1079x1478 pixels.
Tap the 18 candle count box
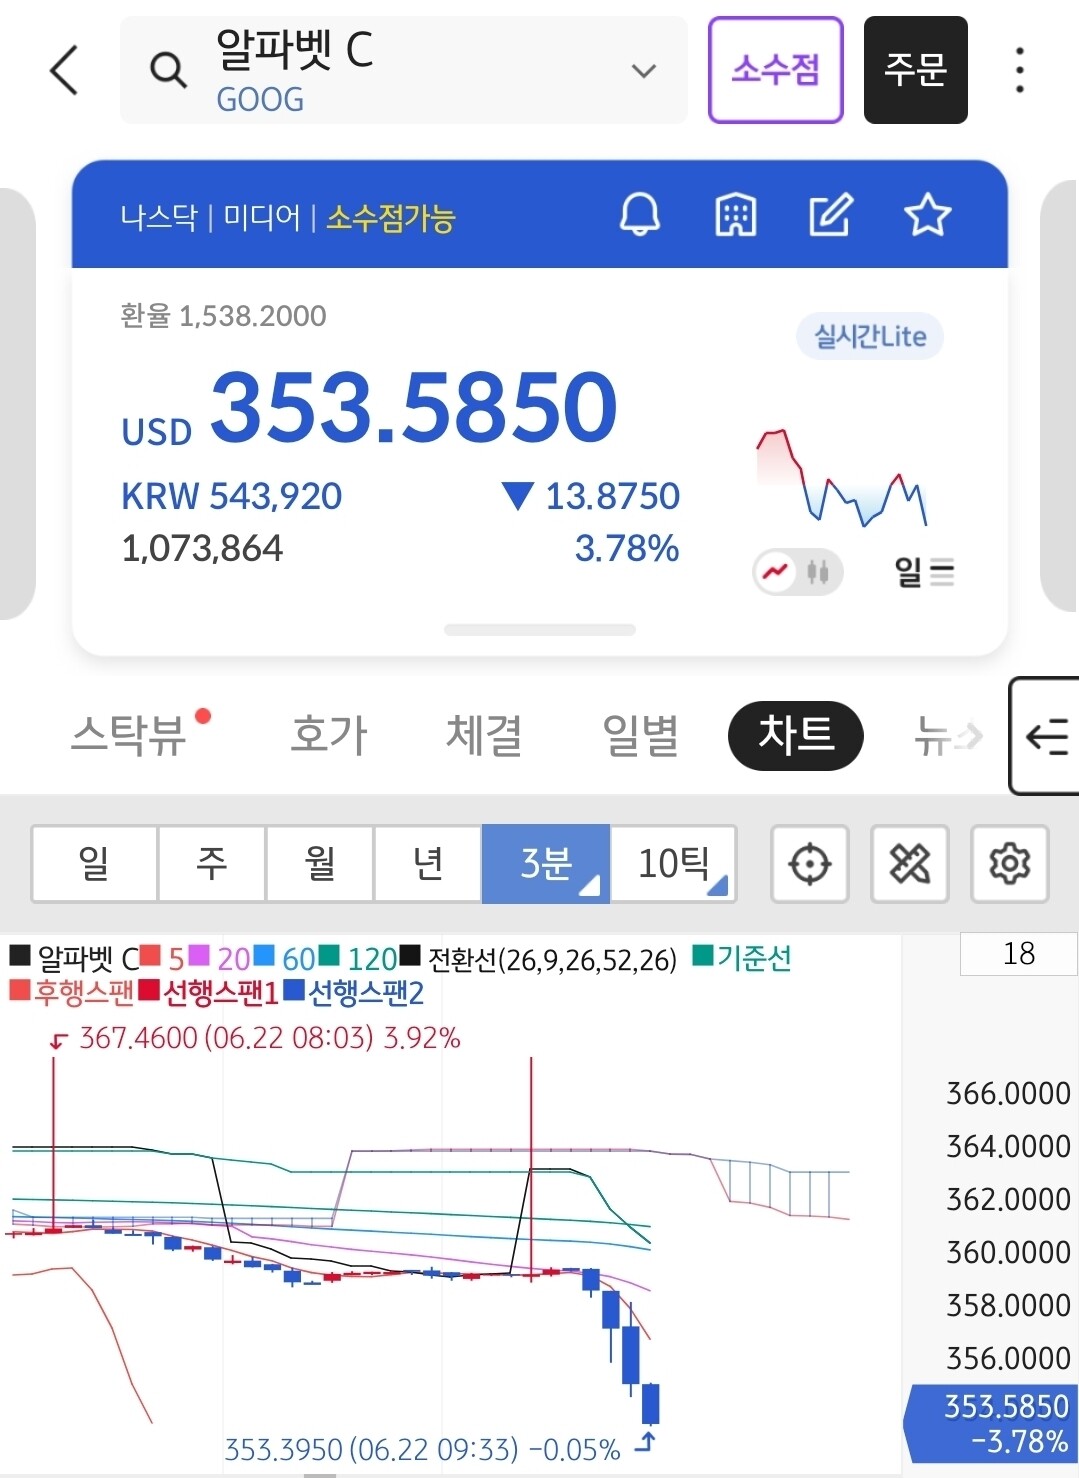[1019, 954]
